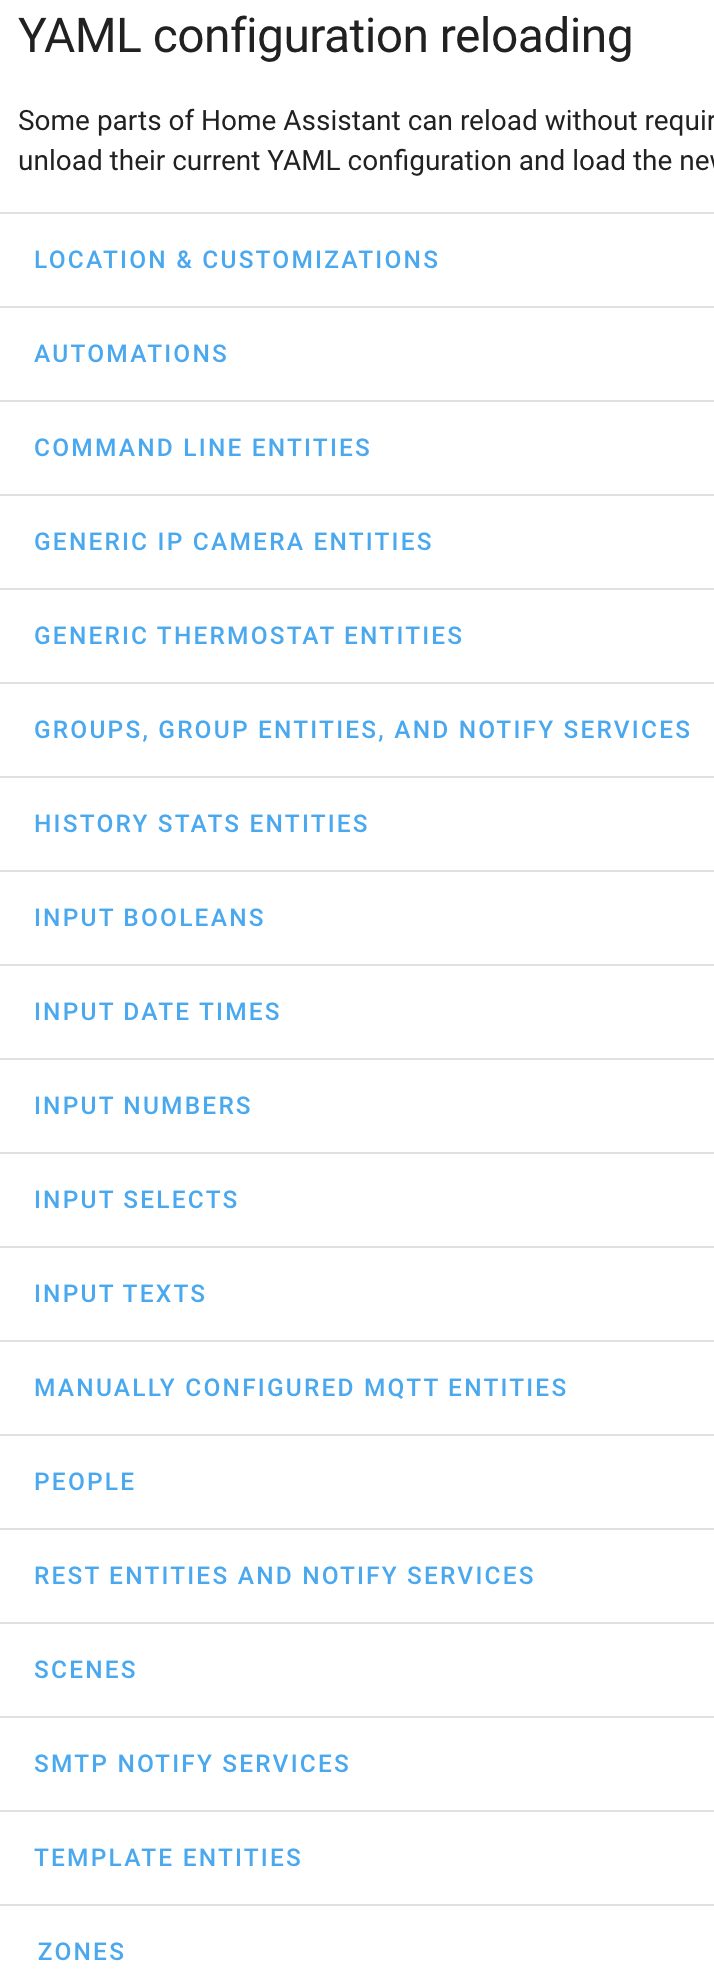The height and width of the screenshot is (1982, 714).
Task: Reload Command Line Entities
Action: [x=202, y=448]
